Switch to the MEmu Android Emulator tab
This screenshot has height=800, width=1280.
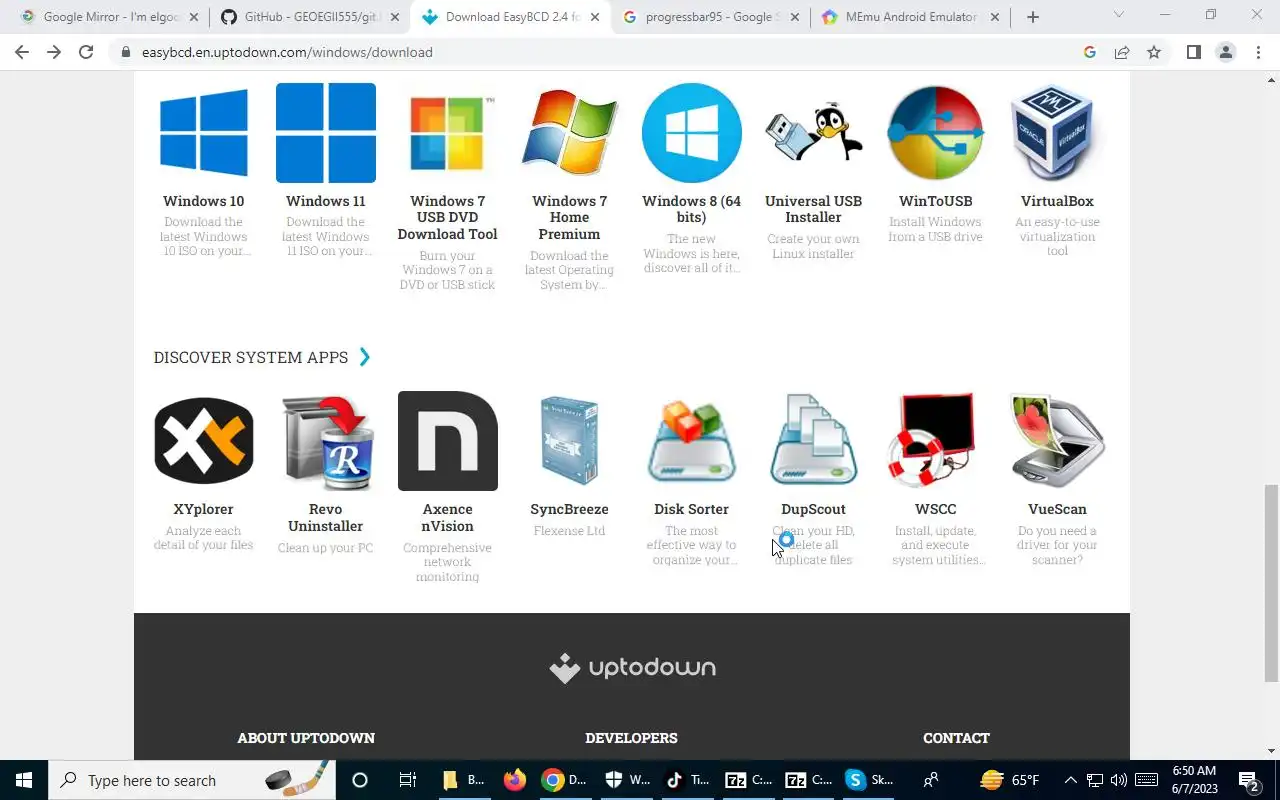(909, 17)
